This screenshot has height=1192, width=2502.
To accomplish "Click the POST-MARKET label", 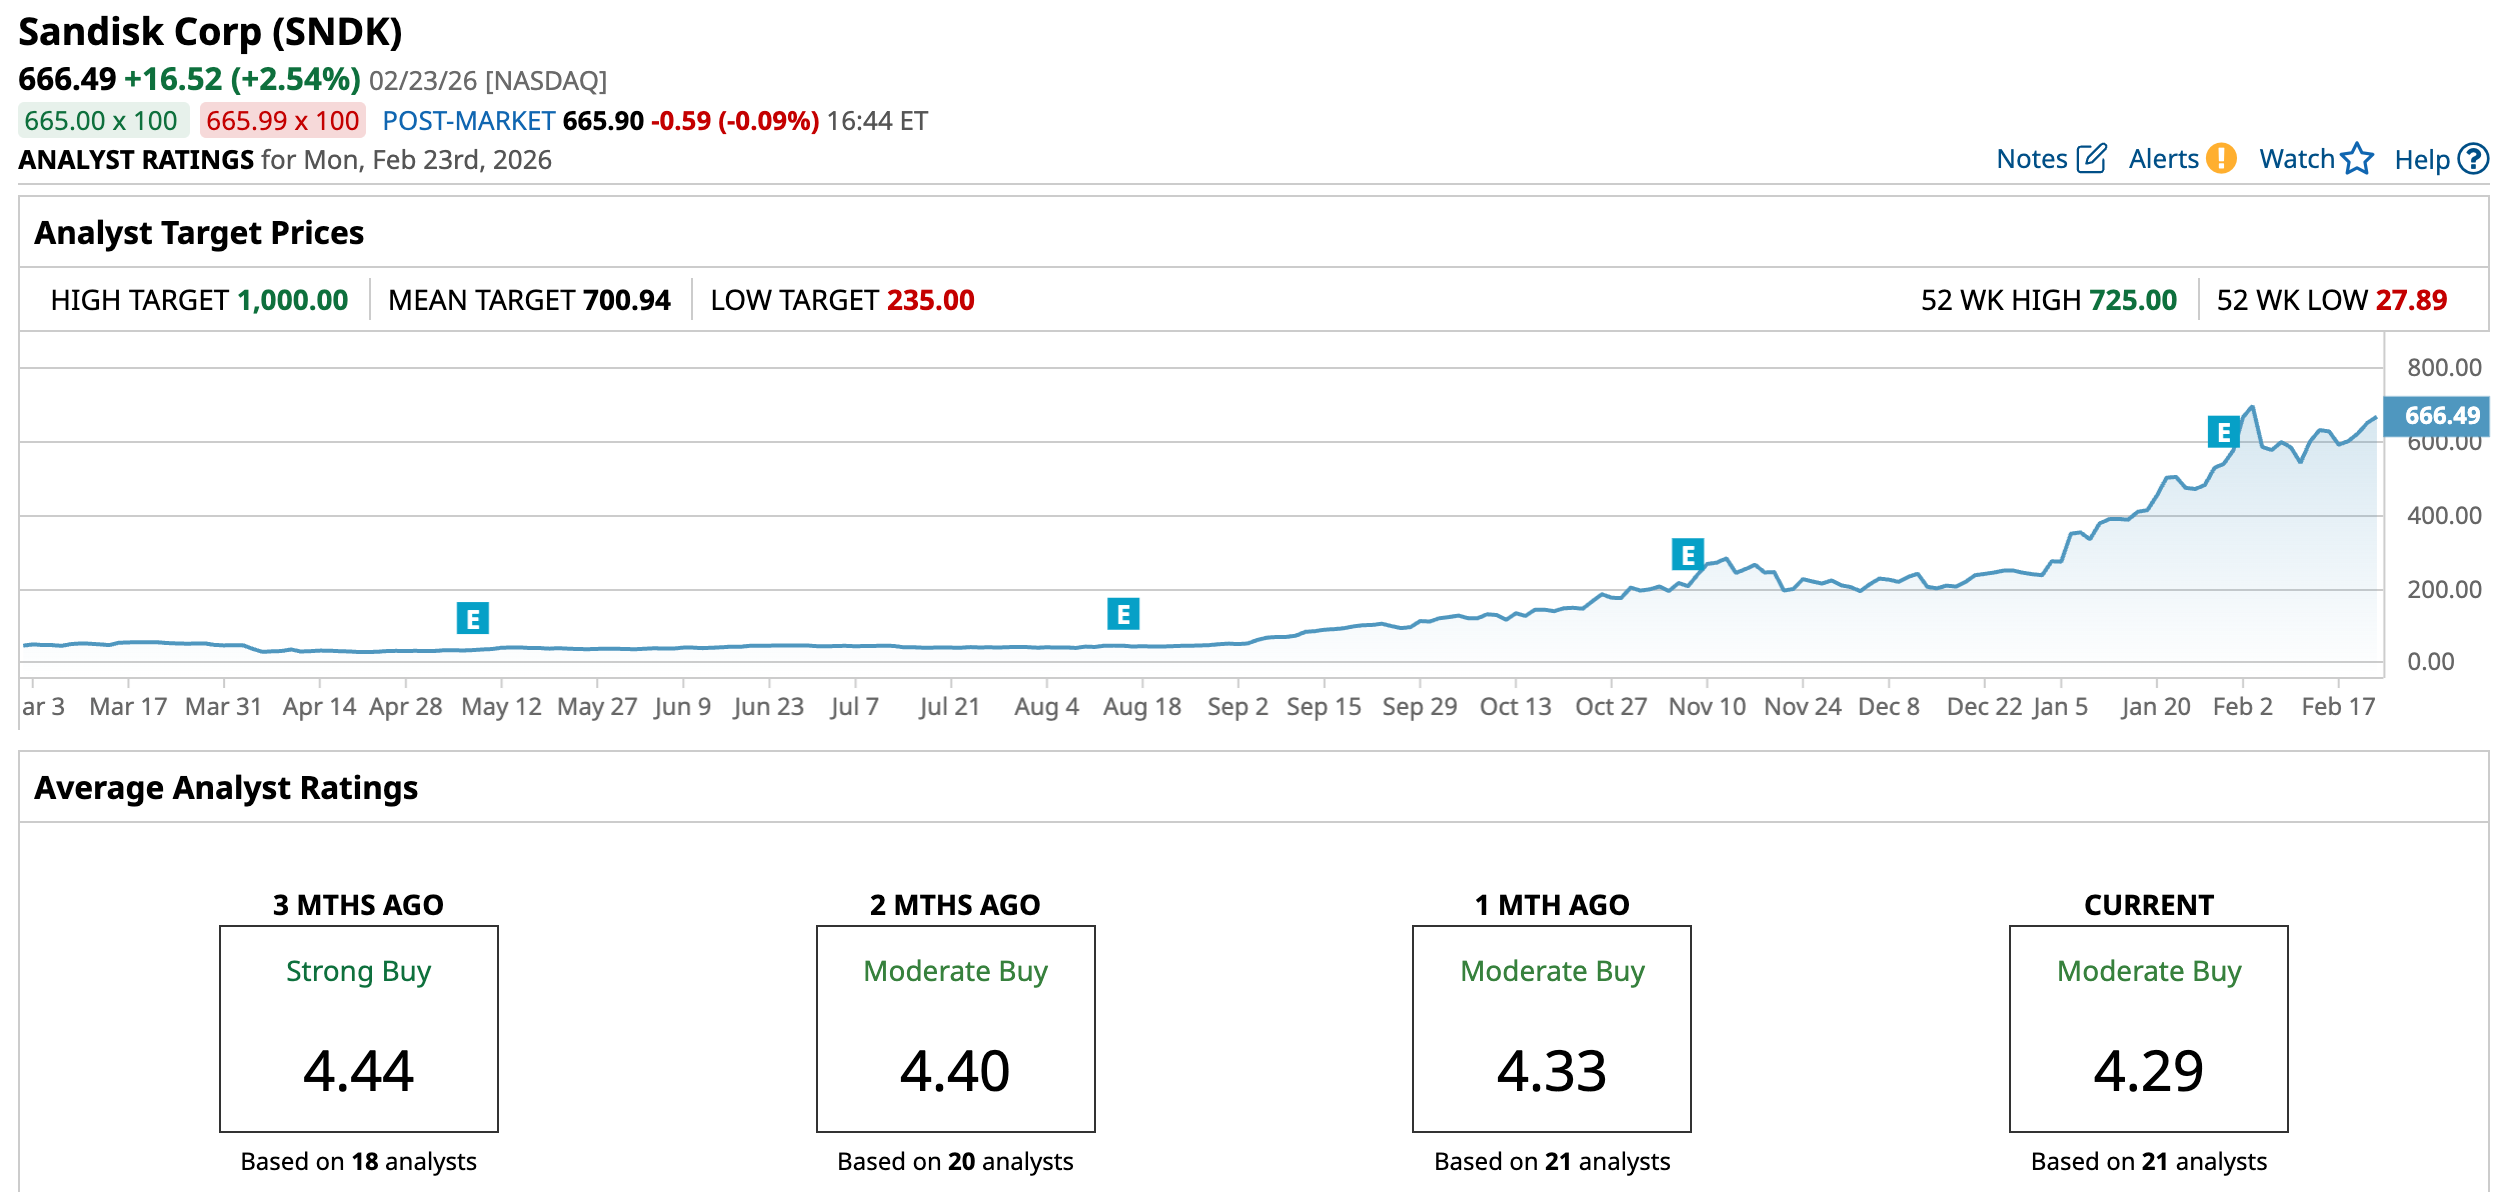I will point(468,121).
